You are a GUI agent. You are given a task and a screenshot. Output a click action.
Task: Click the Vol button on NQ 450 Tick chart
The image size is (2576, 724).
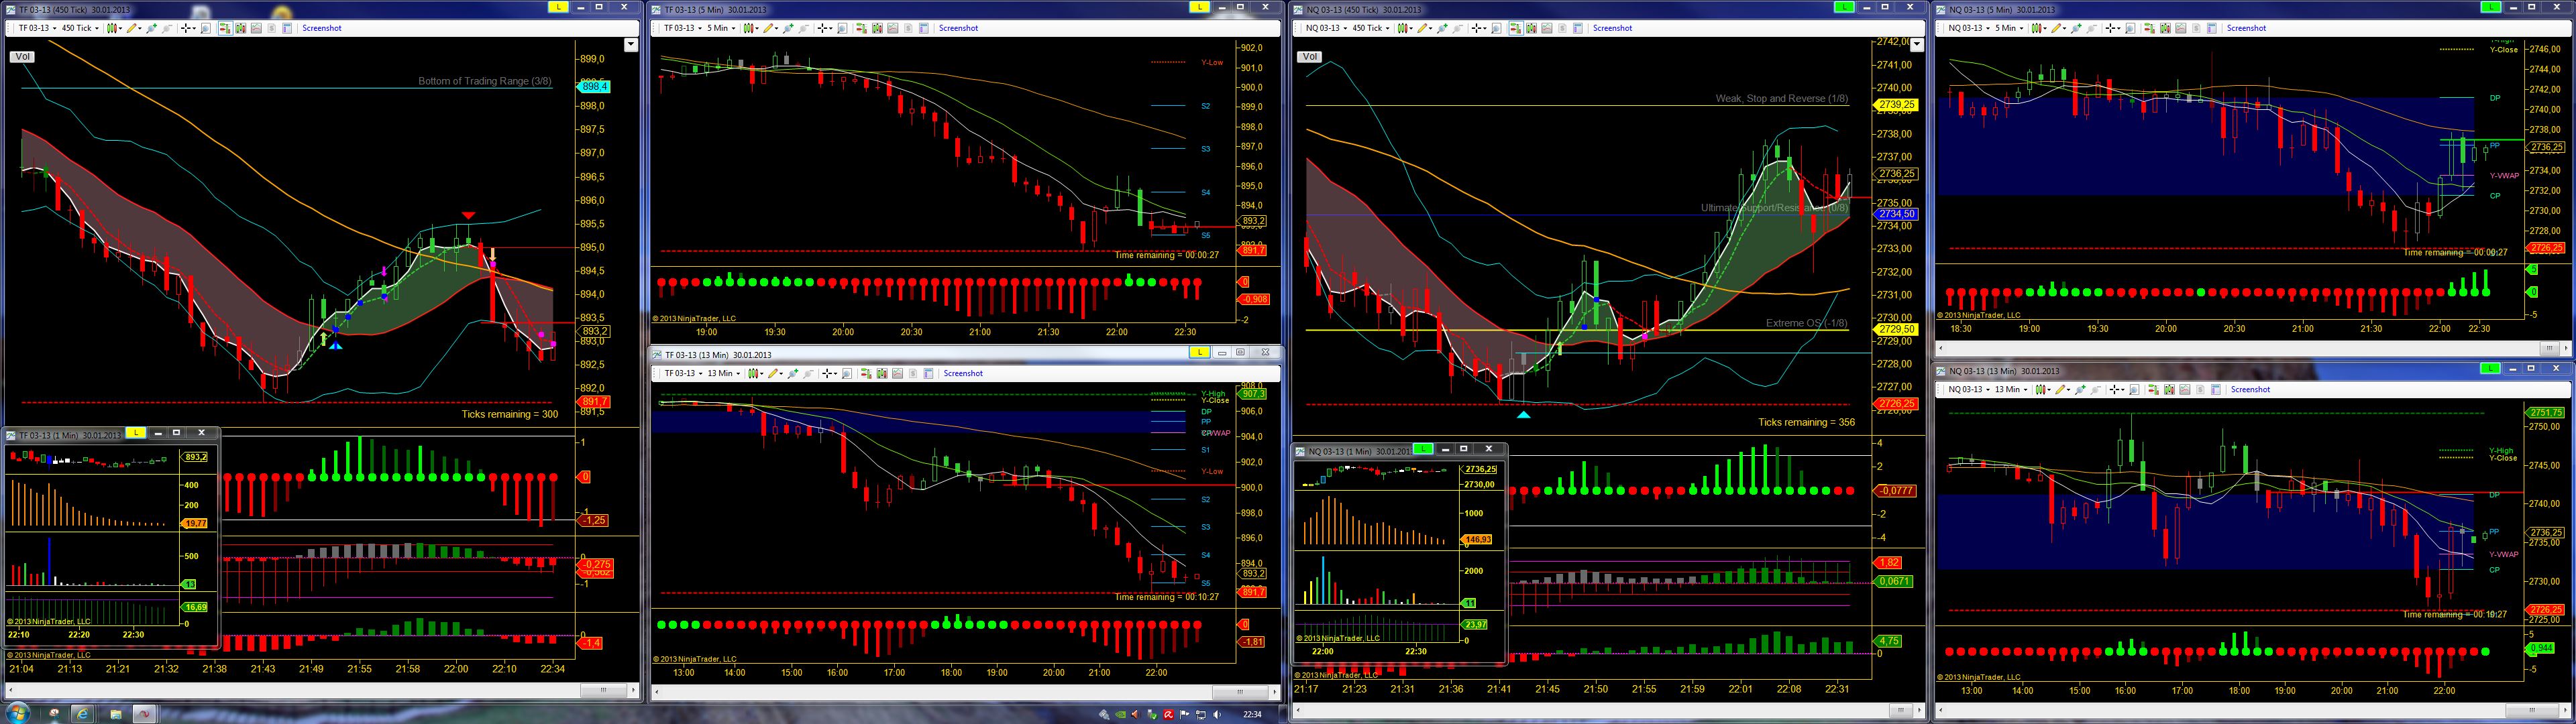coord(1310,57)
